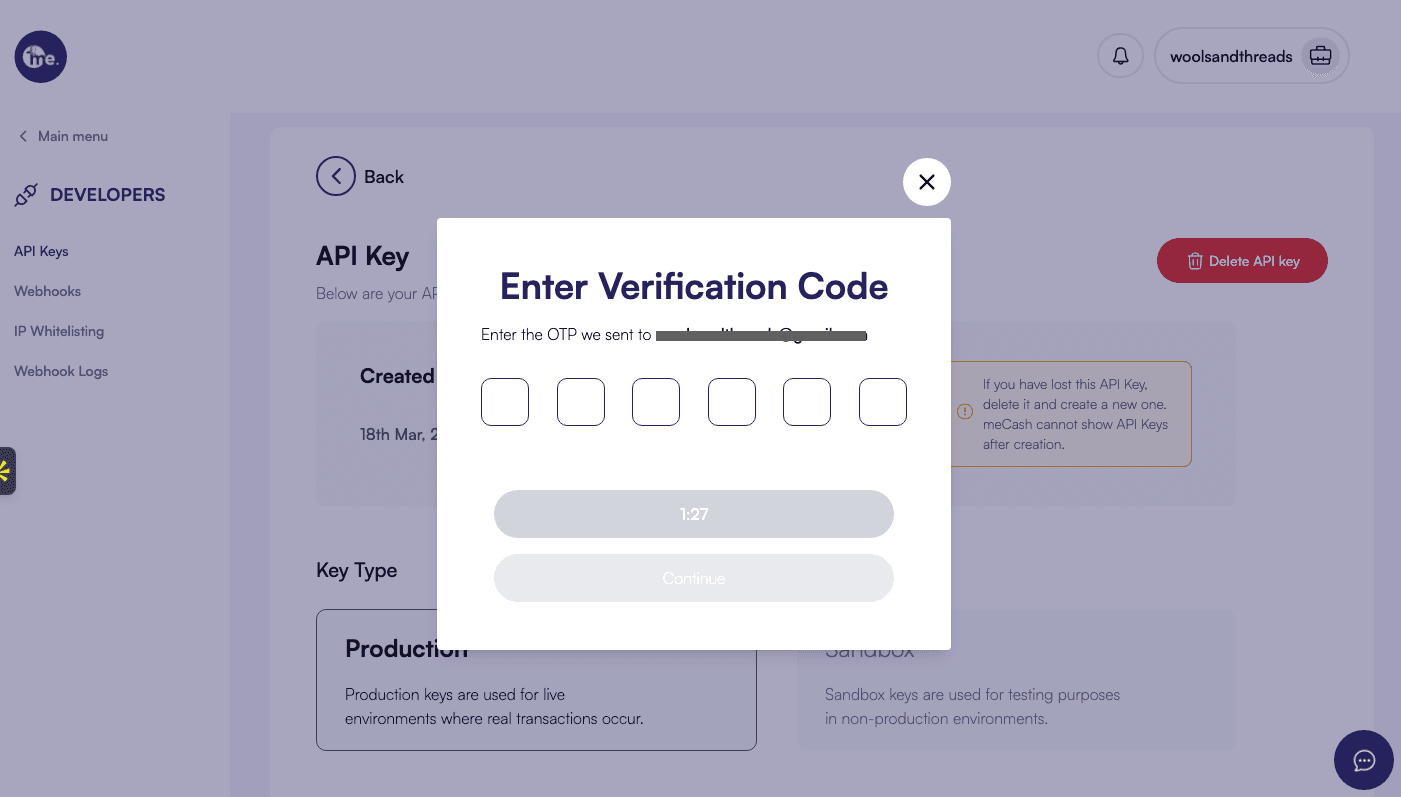The width and height of the screenshot is (1401, 797).
Task: Click the briefcase account icon
Action: pyautogui.click(x=1320, y=56)
